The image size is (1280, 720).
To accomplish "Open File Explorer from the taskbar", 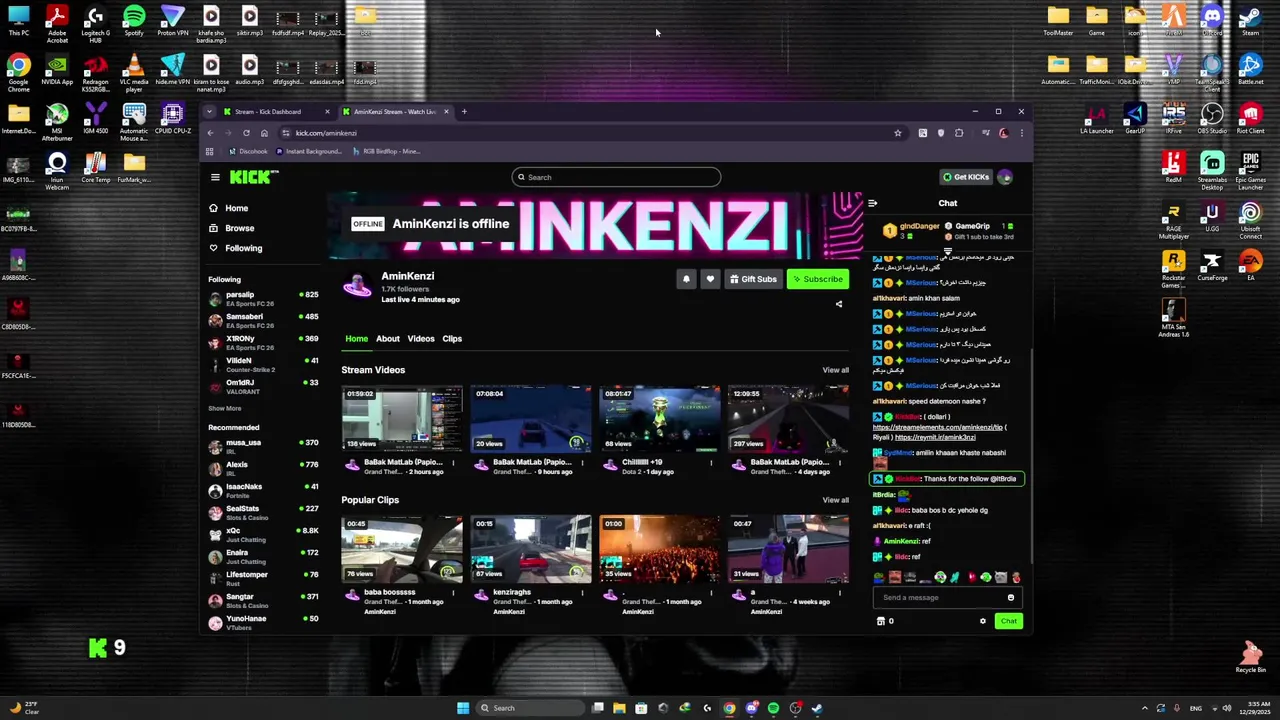I will tap(619, 708).
